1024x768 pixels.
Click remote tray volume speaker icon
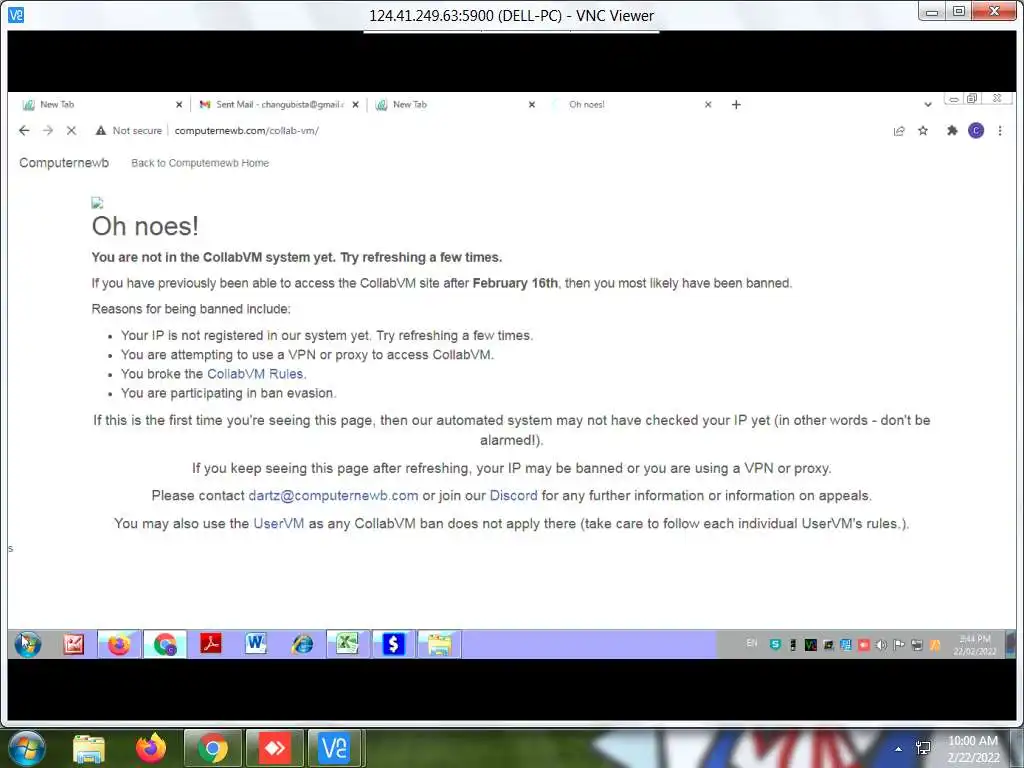click(881, 645)
